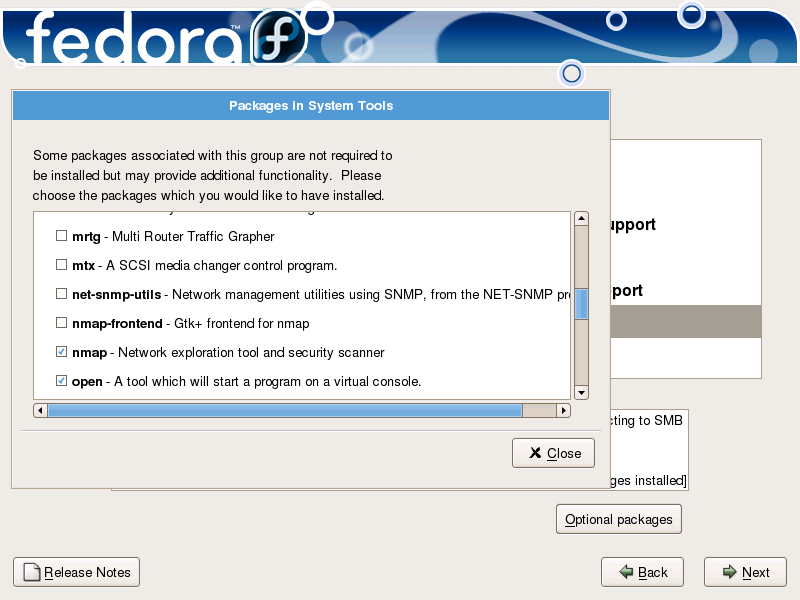This screenshot has width=800, height=600.
Task: Select 'Gtk+ frontend for nmap' text
Action: pyautogui.click(x=241, y=323)
